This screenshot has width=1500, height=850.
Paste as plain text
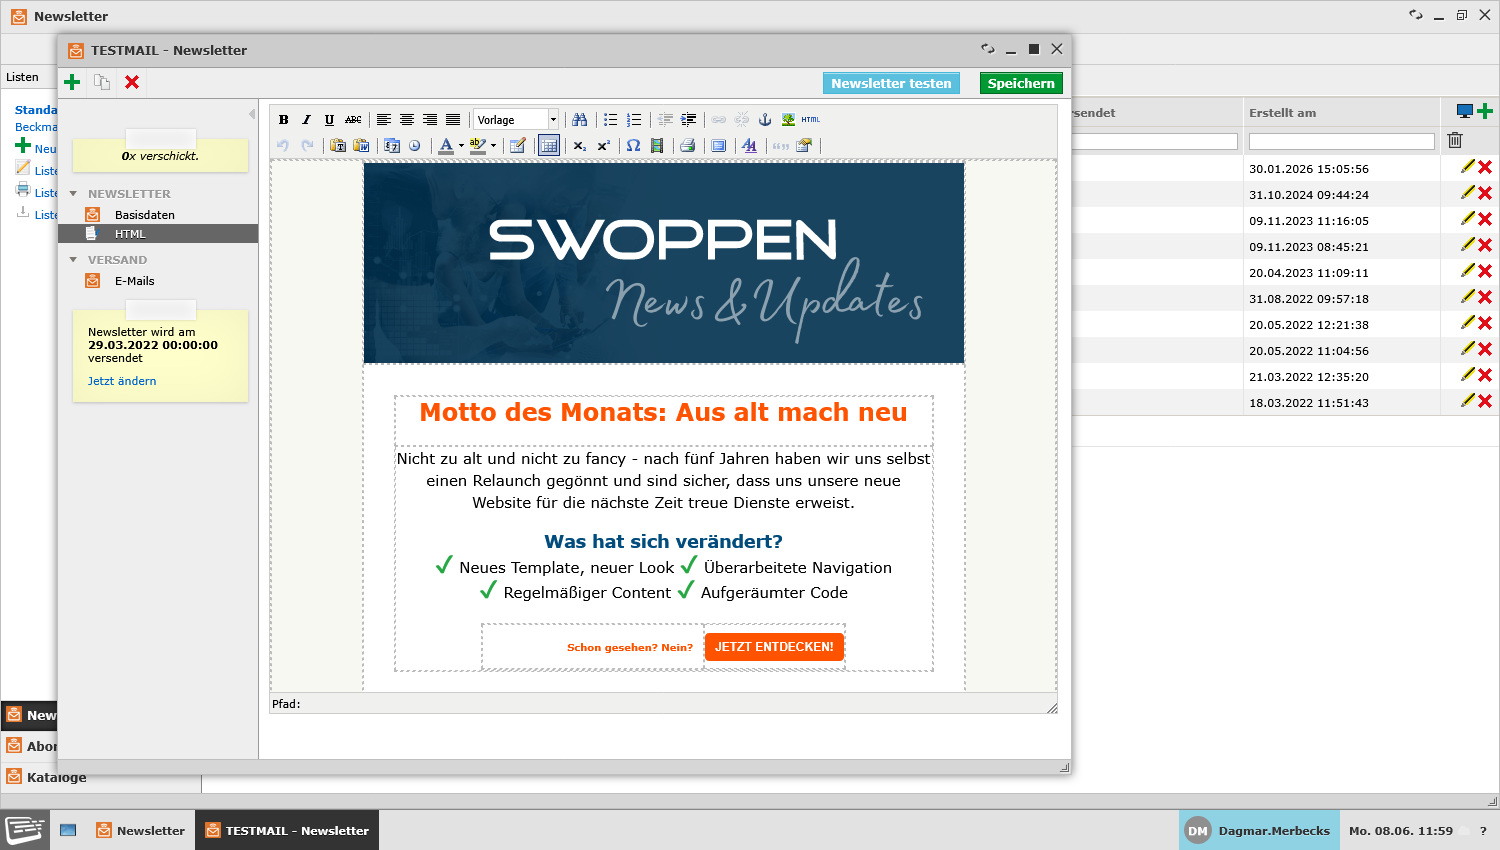338,146
